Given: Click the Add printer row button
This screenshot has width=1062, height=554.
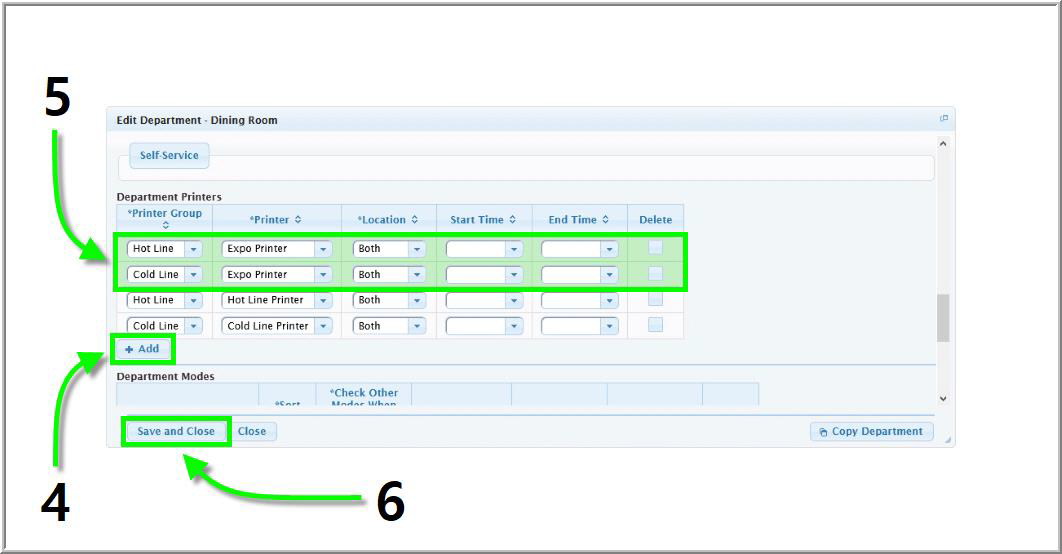Looking at the screenshot, I should [x=142, y=349].
